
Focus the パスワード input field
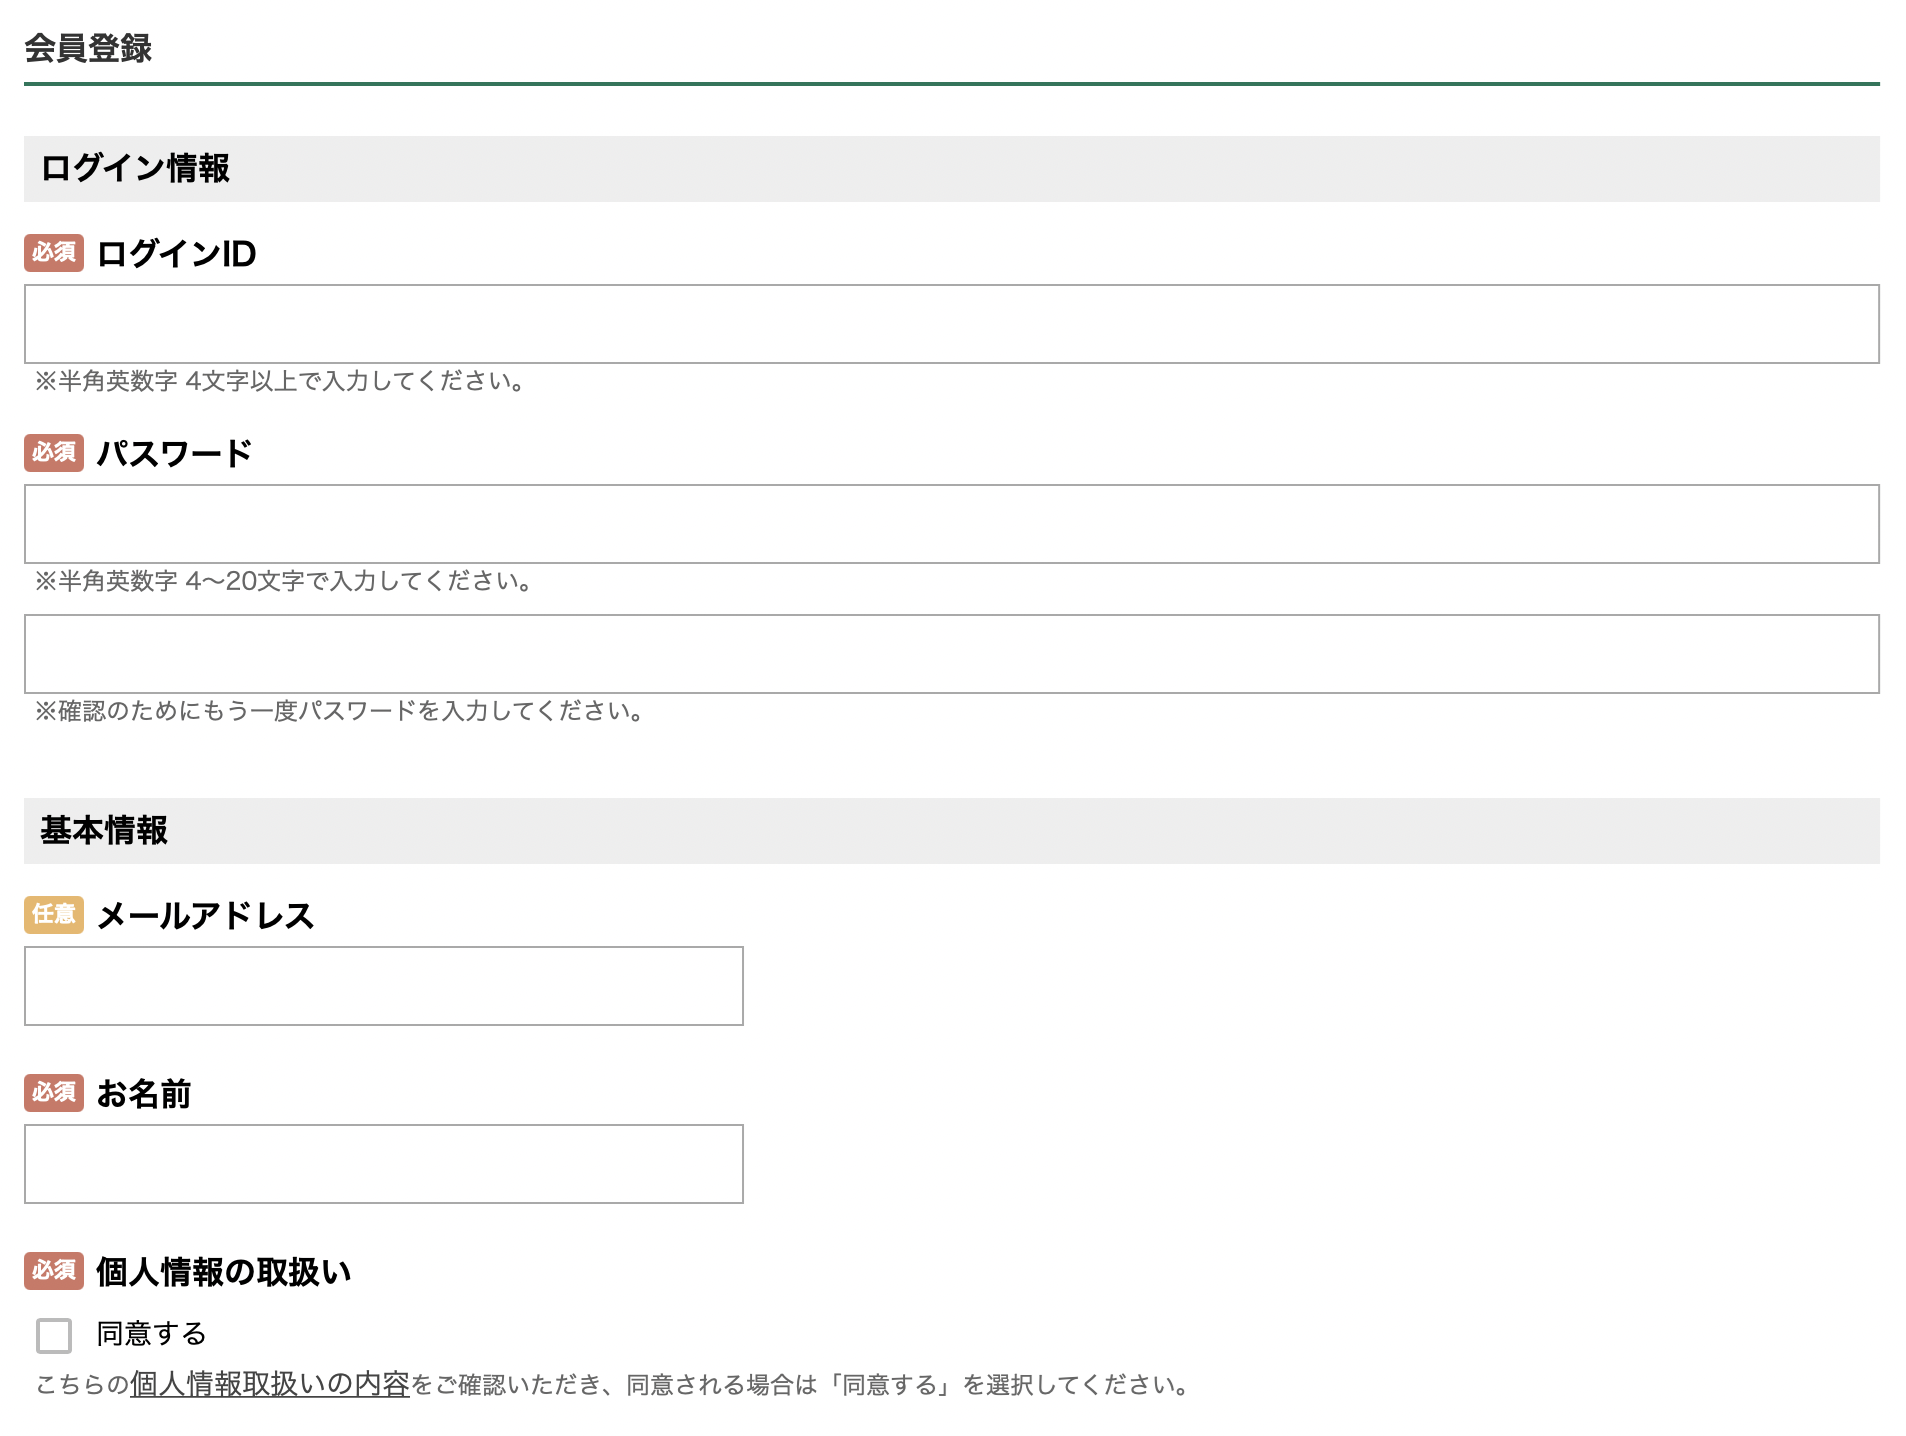click(x=951, y=524)
